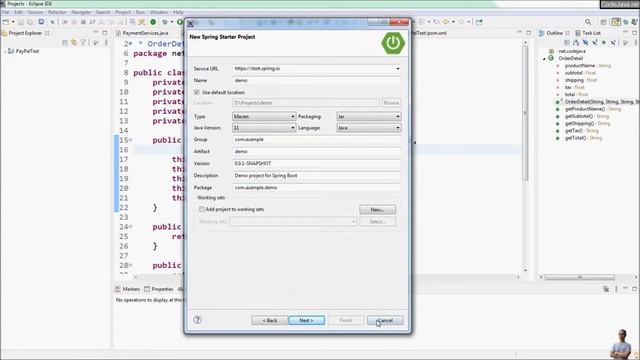Click the Artifact input field
The width and height of the screenshot is (640, 360).
(x=317, y=151)
